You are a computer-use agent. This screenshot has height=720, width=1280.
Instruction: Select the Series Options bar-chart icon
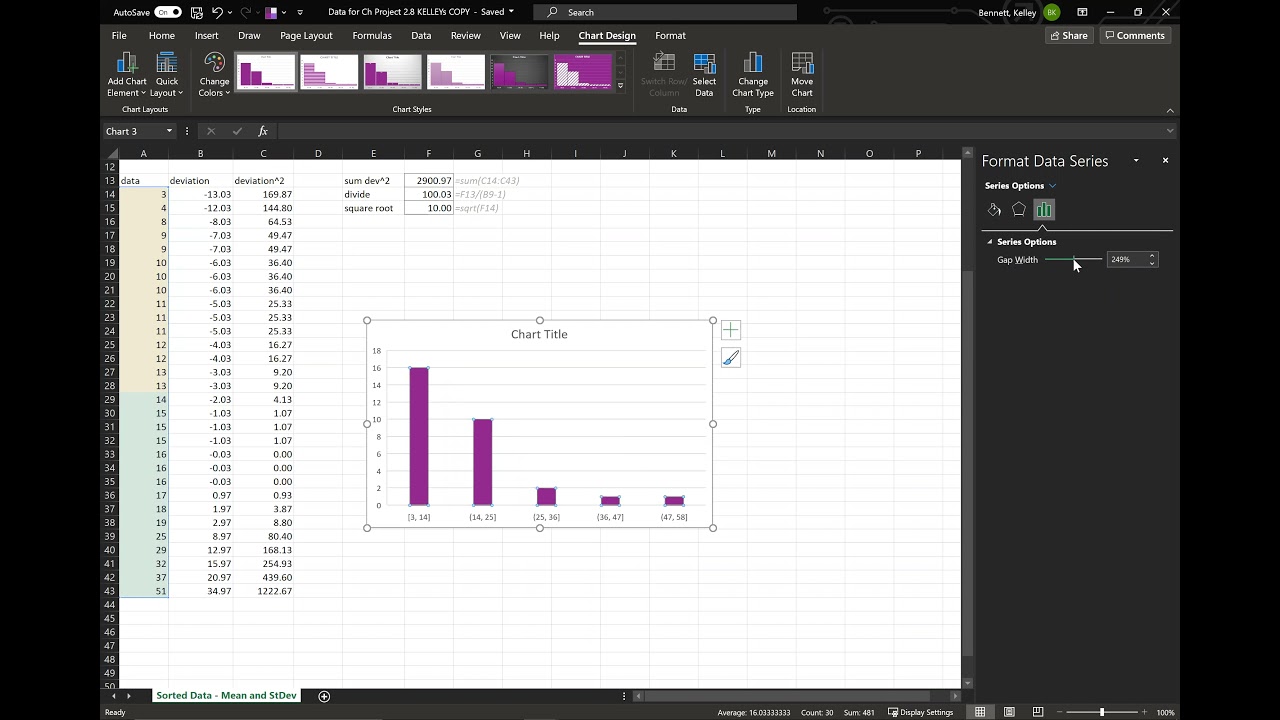pos(1044,209)
